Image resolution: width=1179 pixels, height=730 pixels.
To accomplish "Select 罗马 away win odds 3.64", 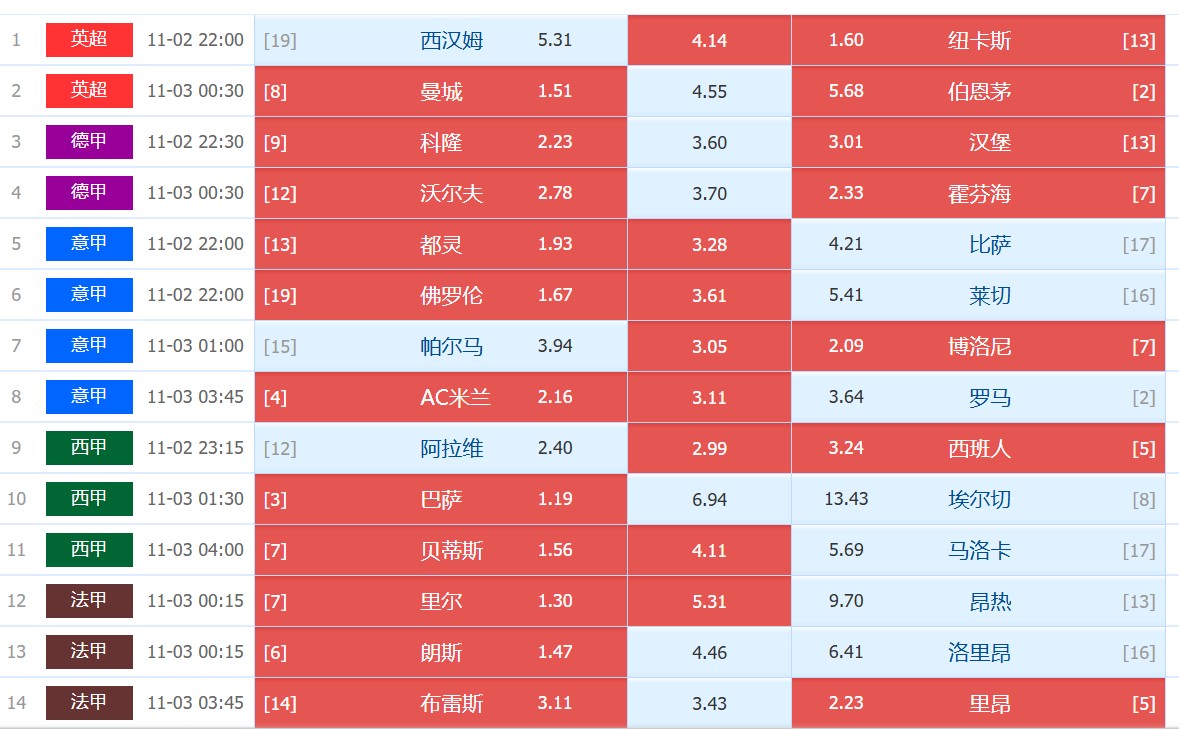I will pyautogui.click(x=846, y=397).
